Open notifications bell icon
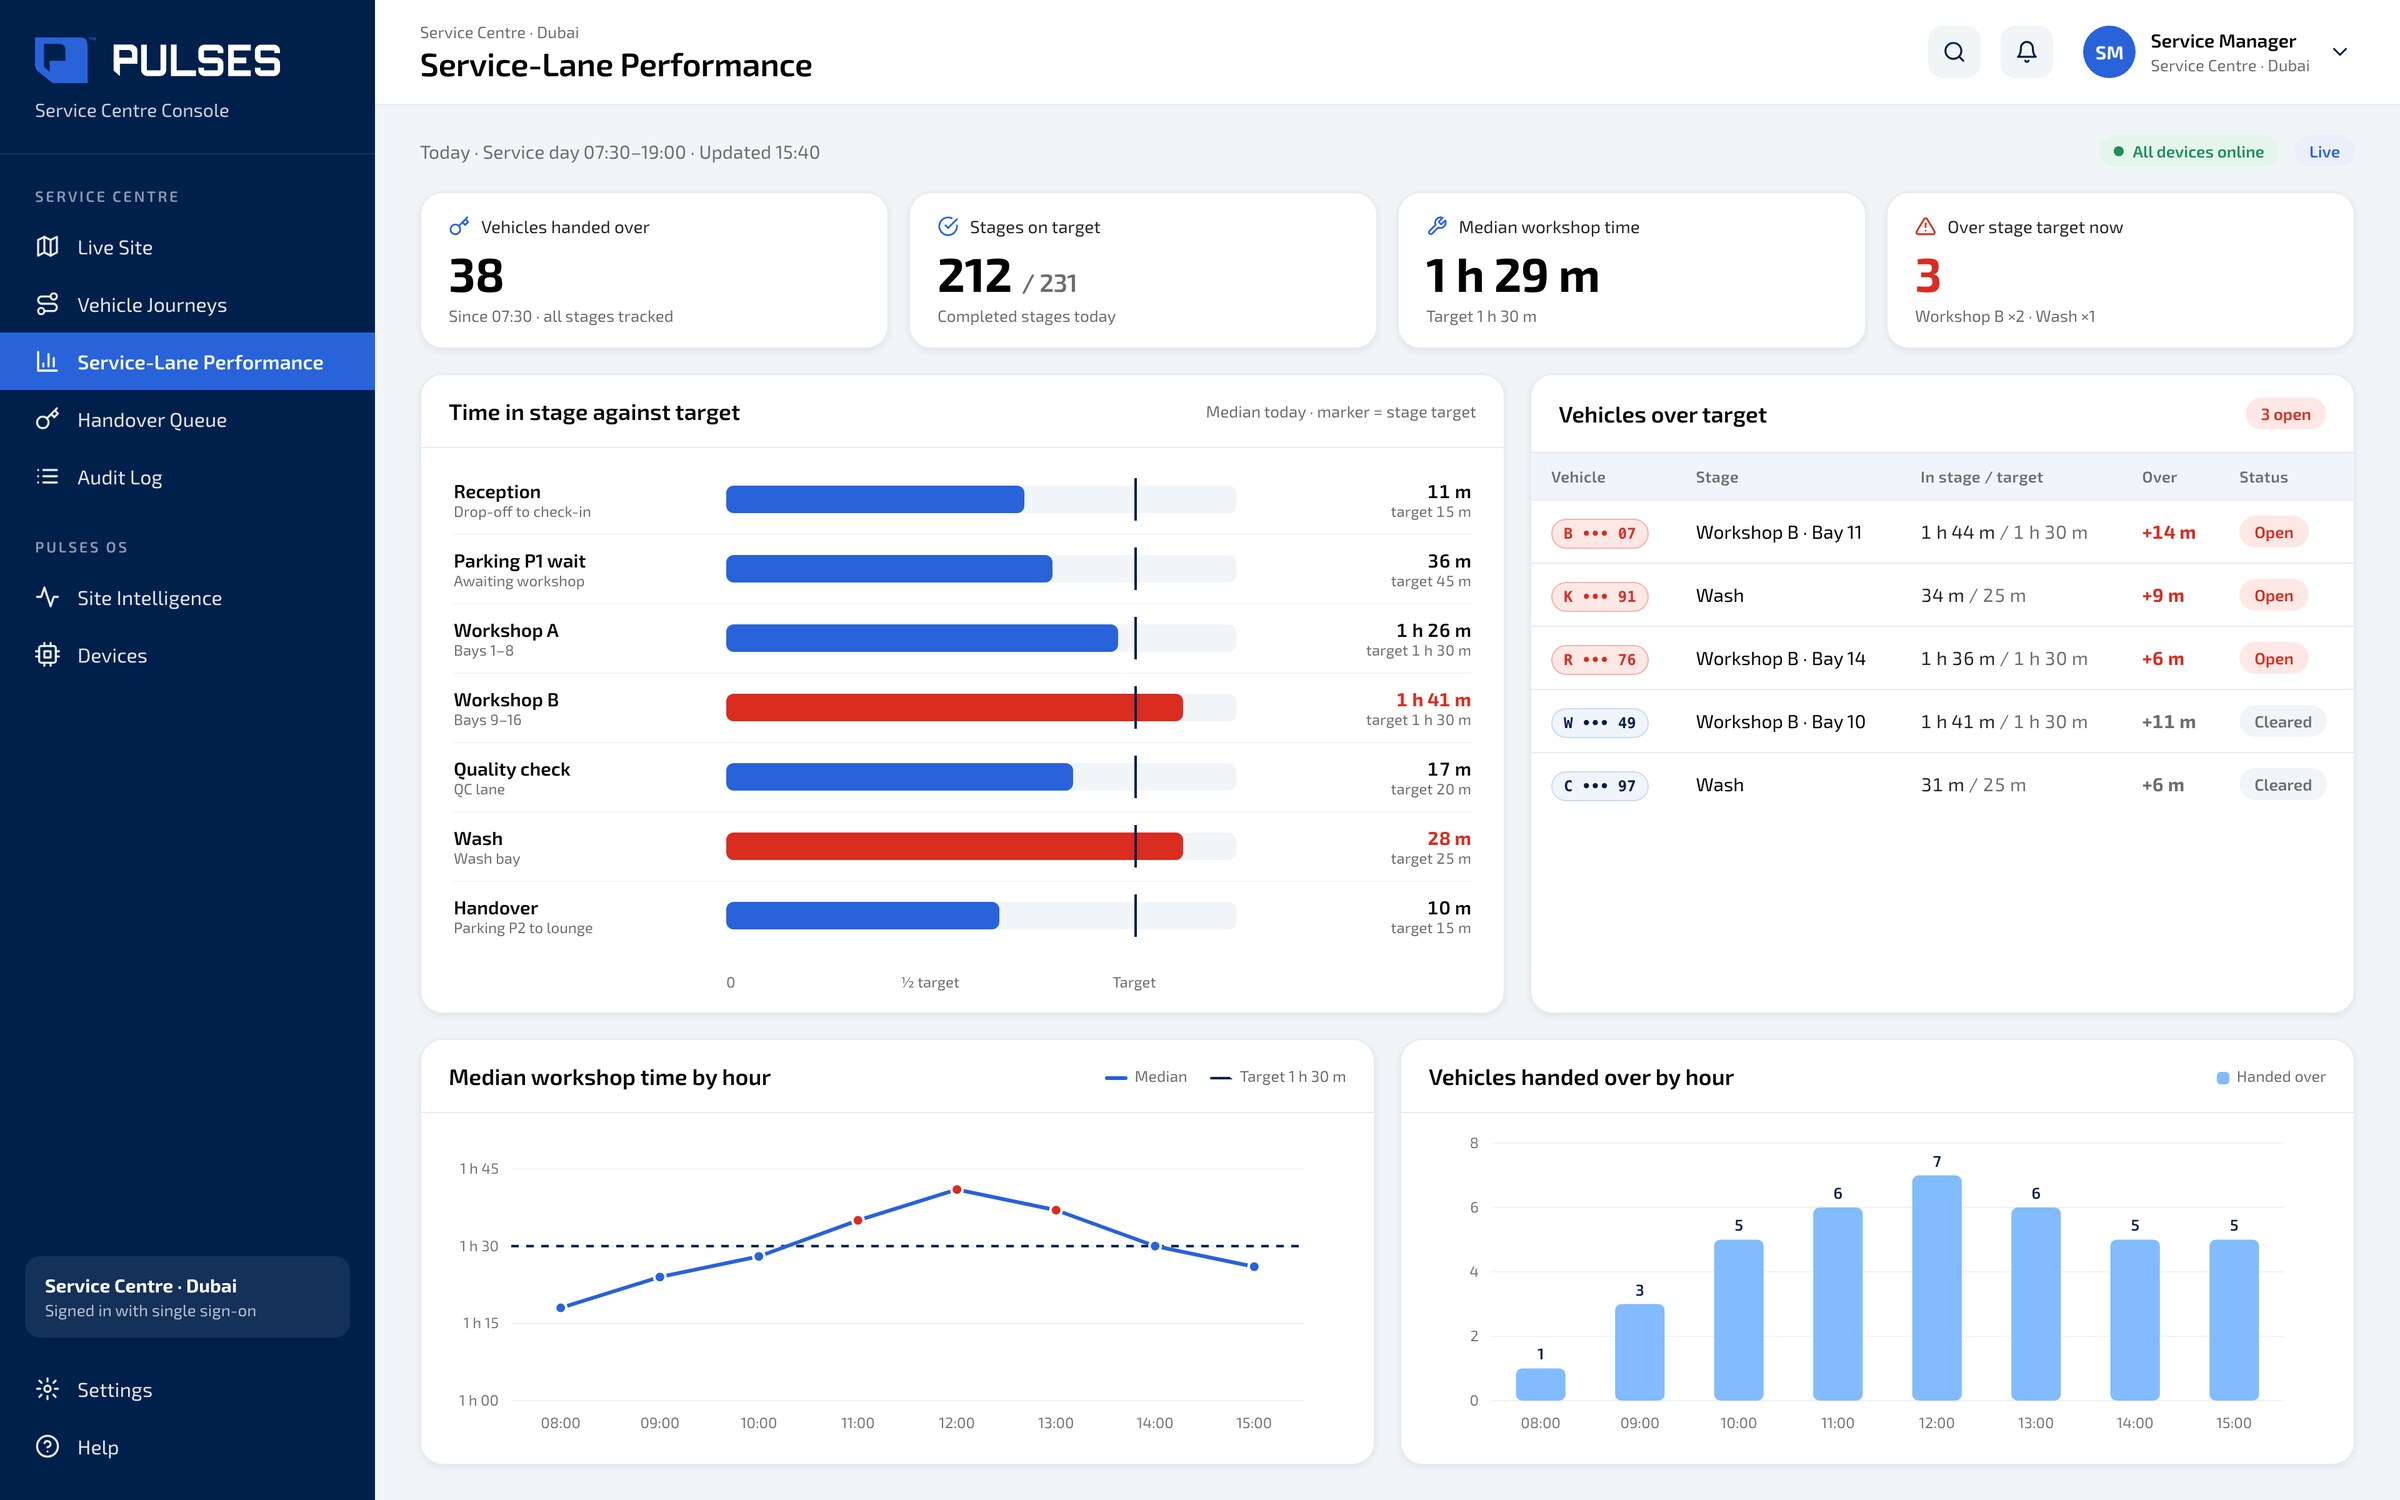The width and height of the screenshot is (2400, 1500). click(2026, 52)
